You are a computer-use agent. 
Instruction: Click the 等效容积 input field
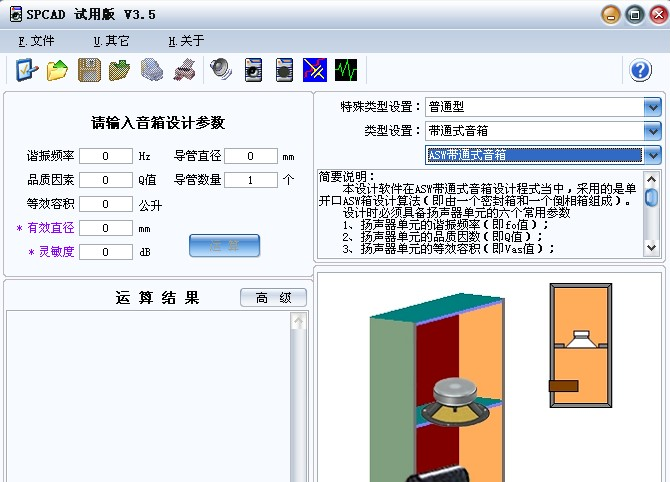(106, 204)
